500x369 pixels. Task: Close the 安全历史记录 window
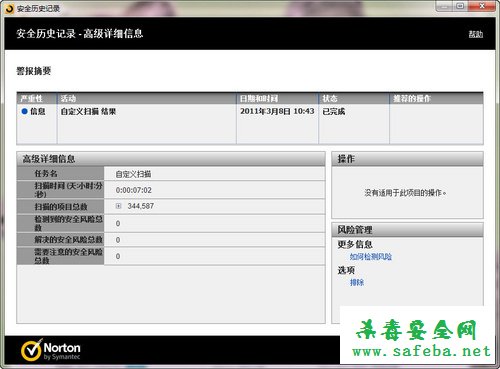click(482, 6)
